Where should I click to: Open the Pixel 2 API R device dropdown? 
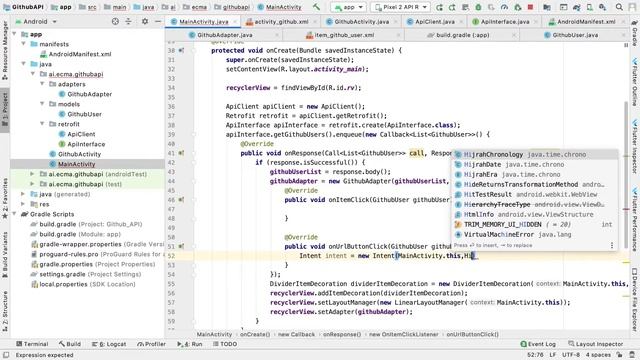pyautogui.click(x=400, y=7)
